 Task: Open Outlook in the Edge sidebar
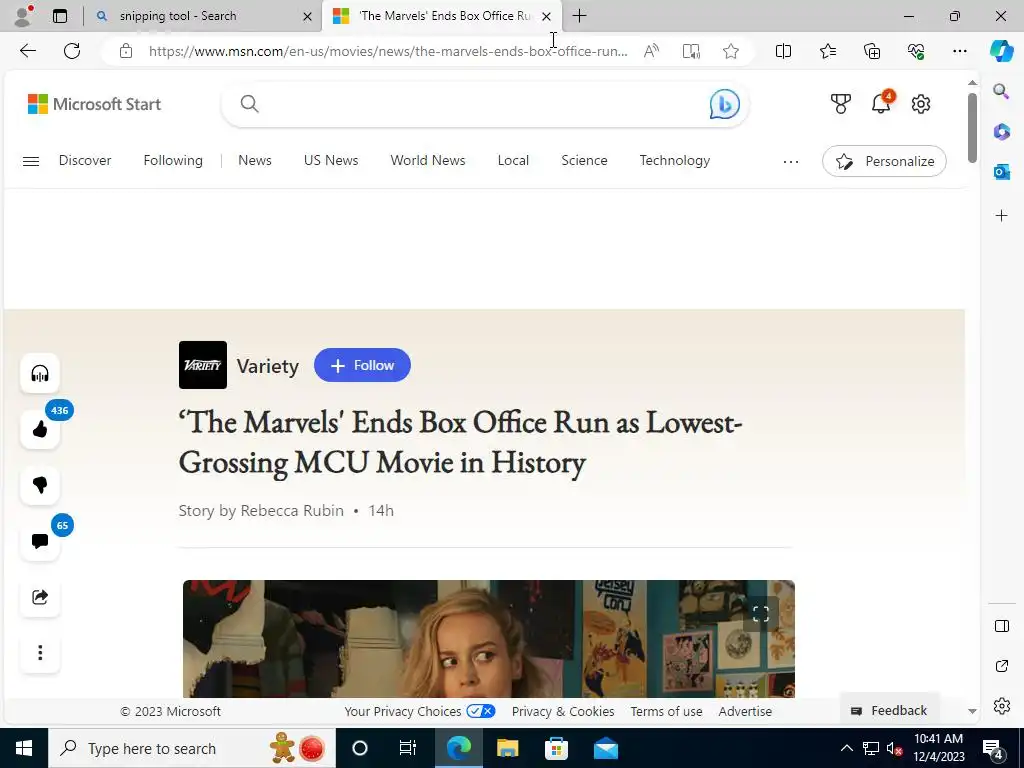tap(1001, 172)
